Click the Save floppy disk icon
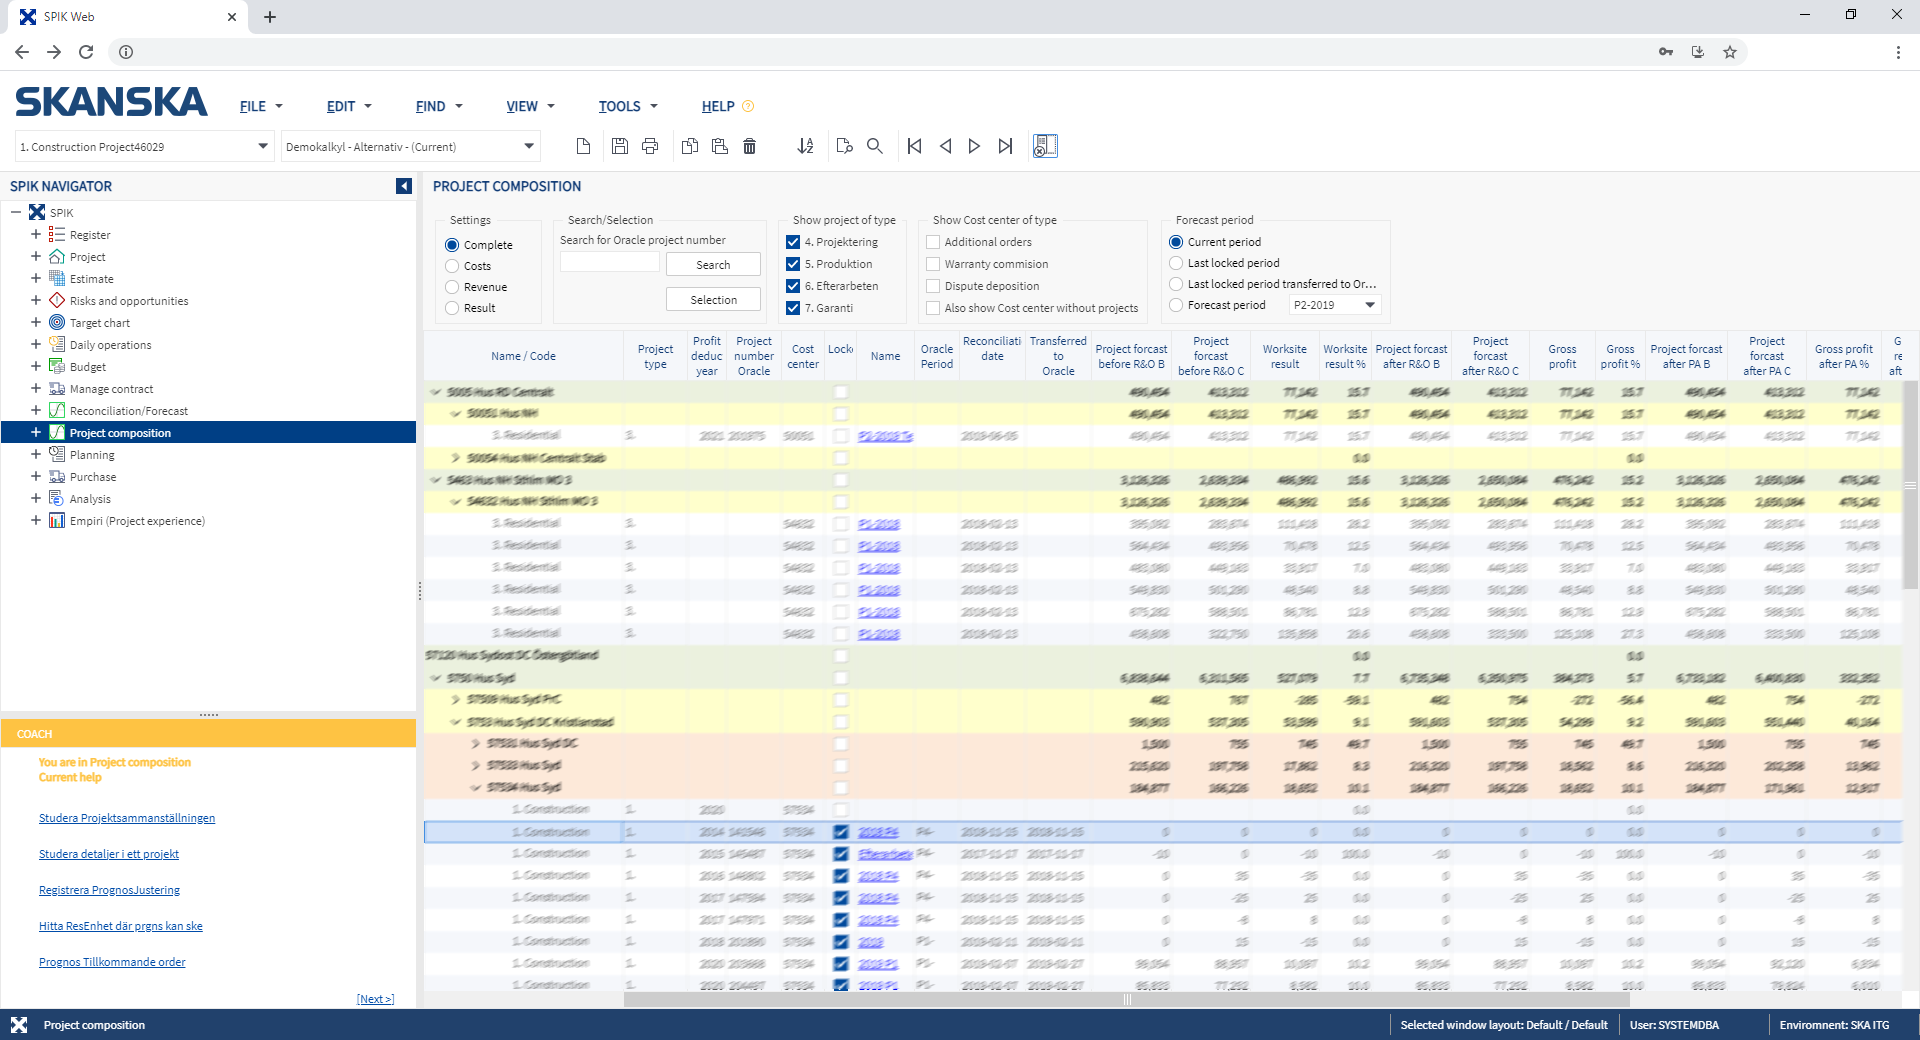 click(x=620, y=146)
